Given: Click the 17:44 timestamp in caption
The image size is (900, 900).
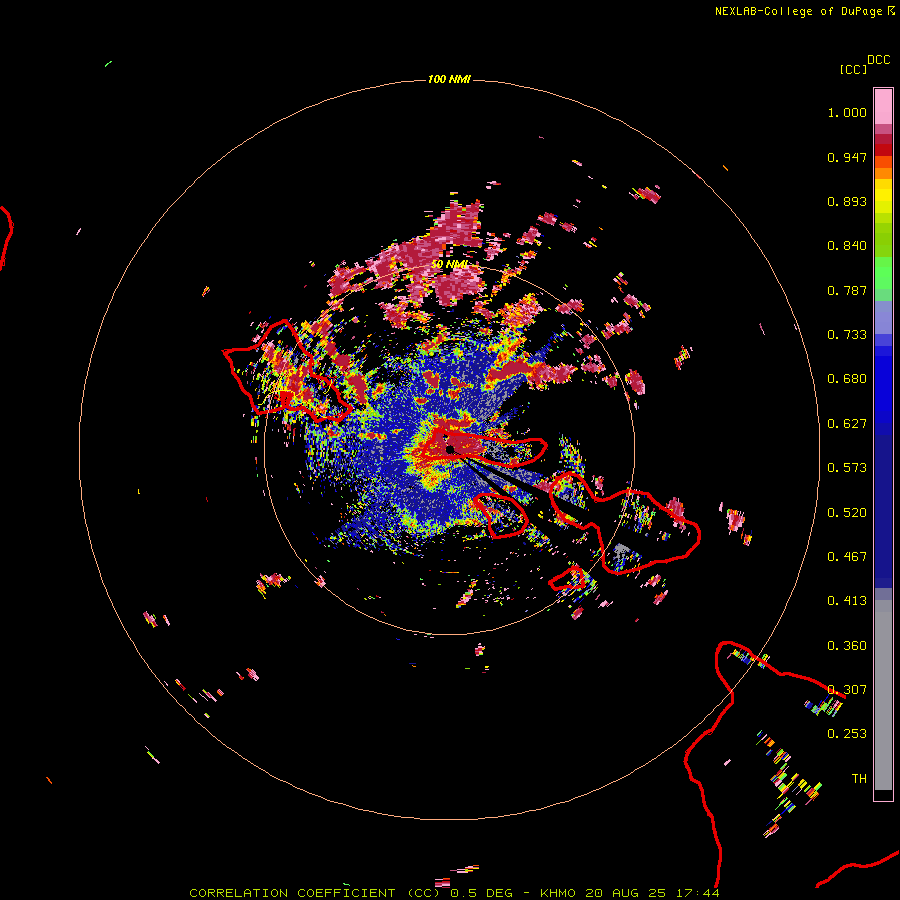Looking at the screenshot, I should coord(699,893).
